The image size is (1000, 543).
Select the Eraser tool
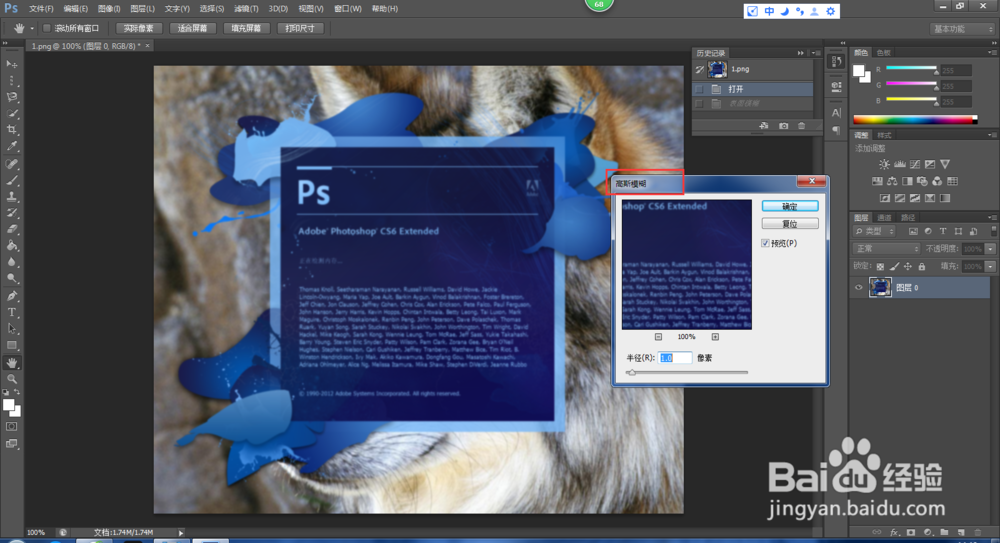coord(12,230)
